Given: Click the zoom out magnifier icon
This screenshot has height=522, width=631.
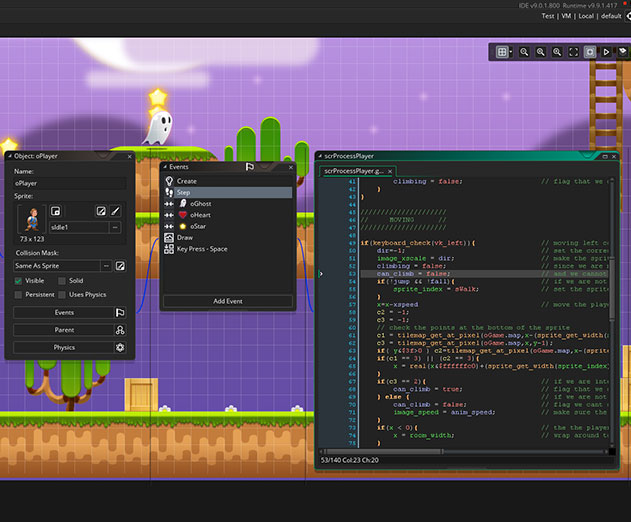Looking at the screenshot, I should 524,52.
